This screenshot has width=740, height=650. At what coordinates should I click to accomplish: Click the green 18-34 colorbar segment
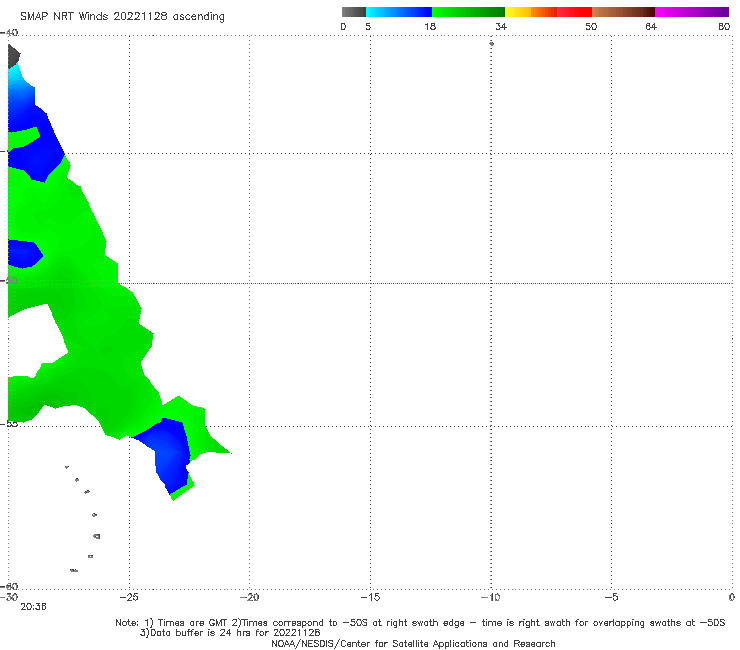click(469, 12)
